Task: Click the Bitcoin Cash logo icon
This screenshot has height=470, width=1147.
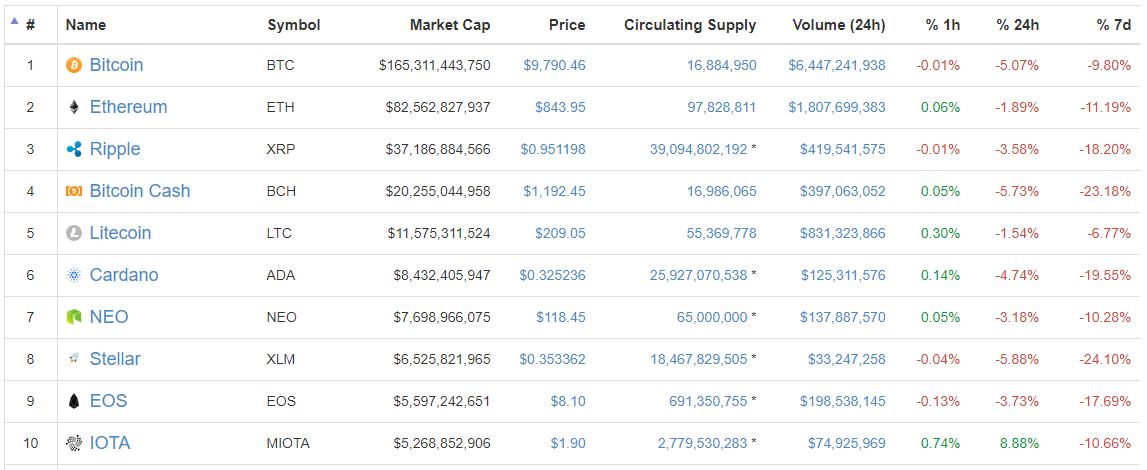Action: click(x=73, y=191)
